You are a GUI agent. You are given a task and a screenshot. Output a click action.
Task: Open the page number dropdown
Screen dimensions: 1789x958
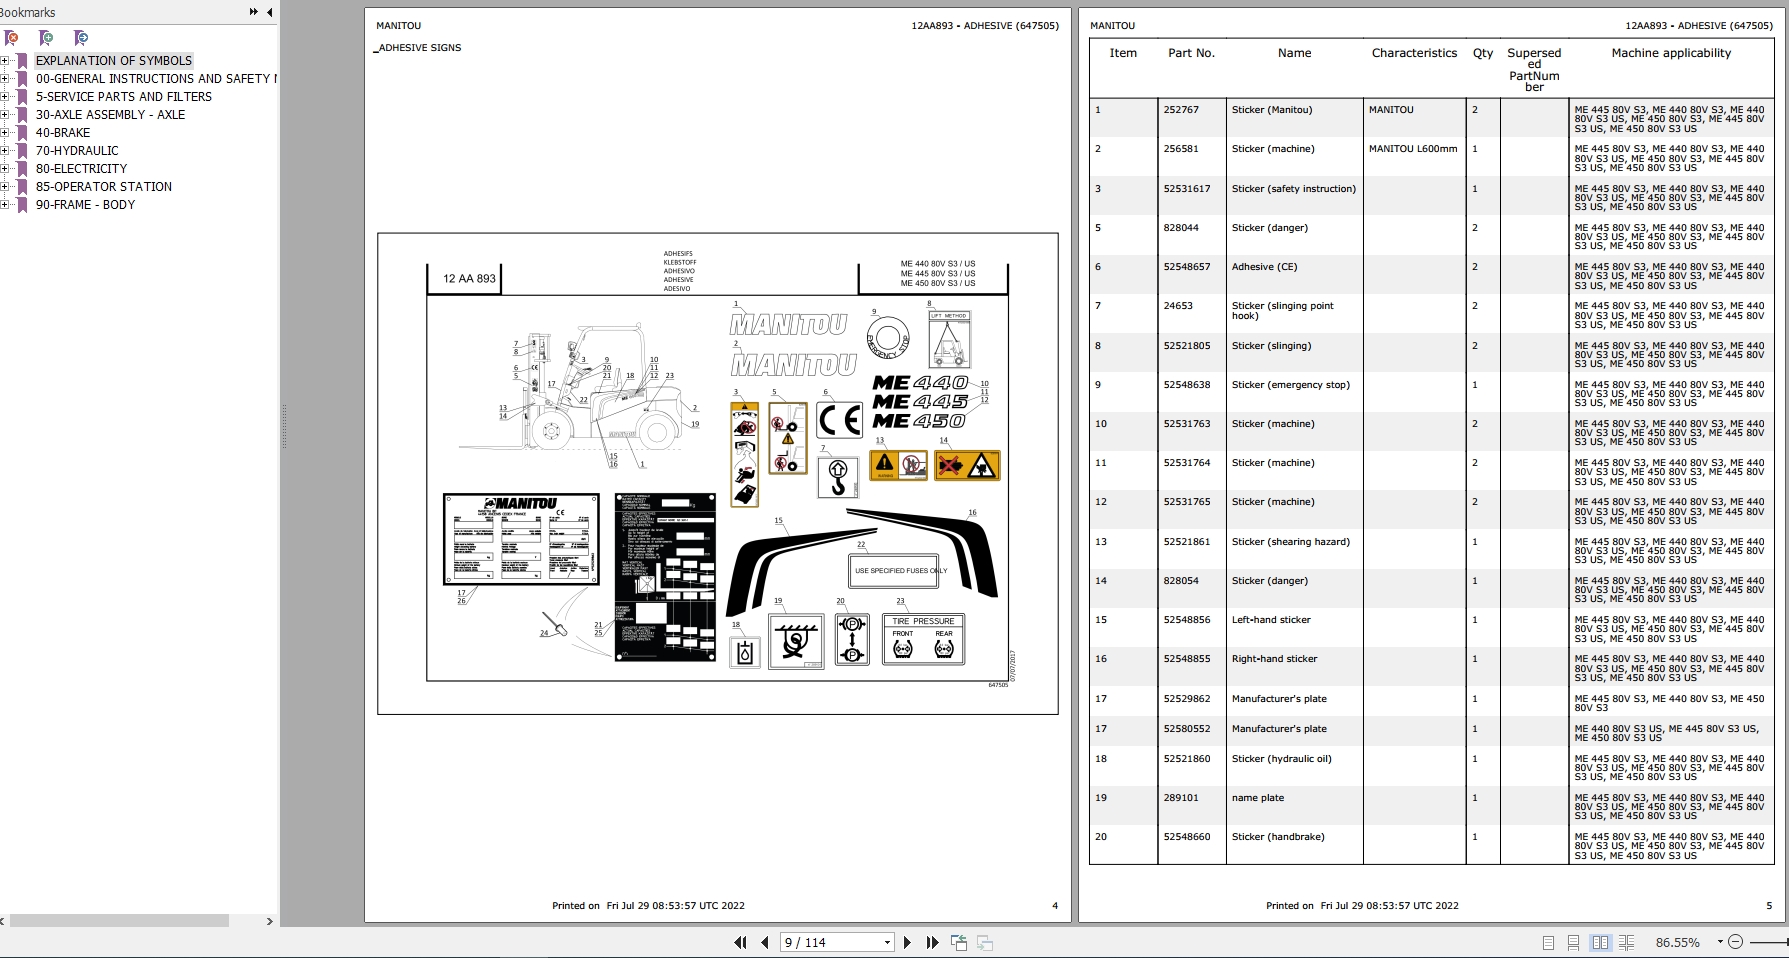click(x=887, y=942)
